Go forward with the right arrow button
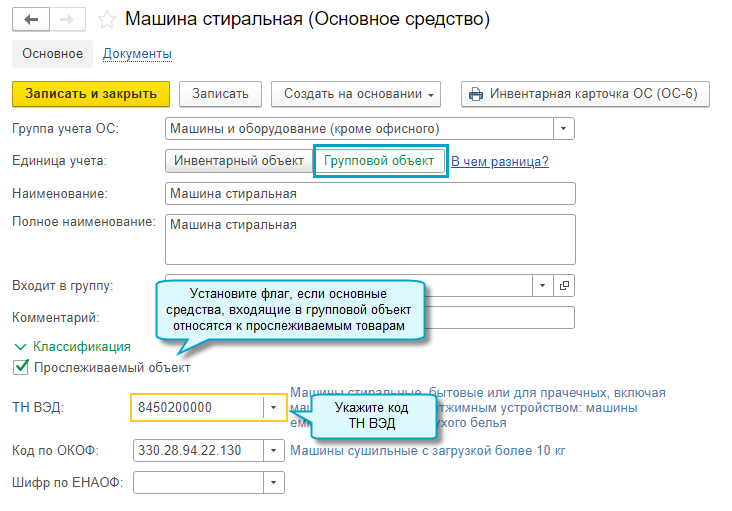Image resolution: width=732 pixels, height=511 pixels. pyautogui.click(x=67, y=20)
